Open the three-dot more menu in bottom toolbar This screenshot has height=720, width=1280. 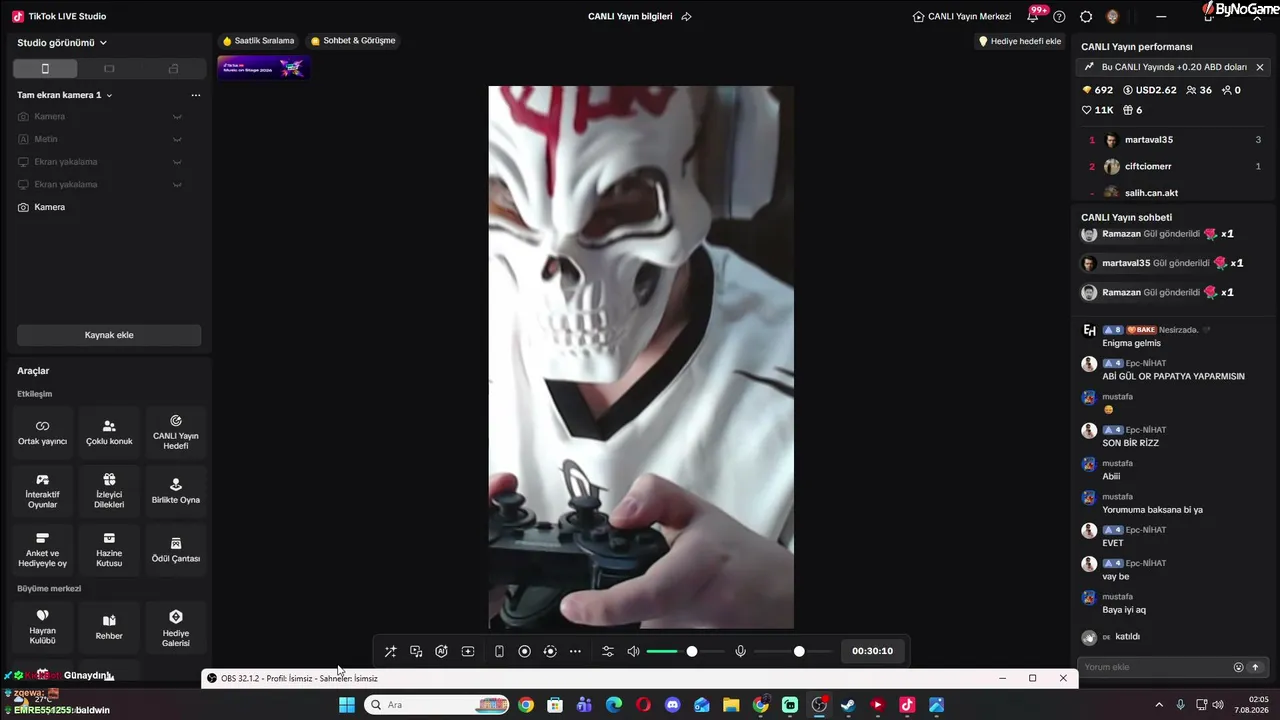click(x=575, y=651)
